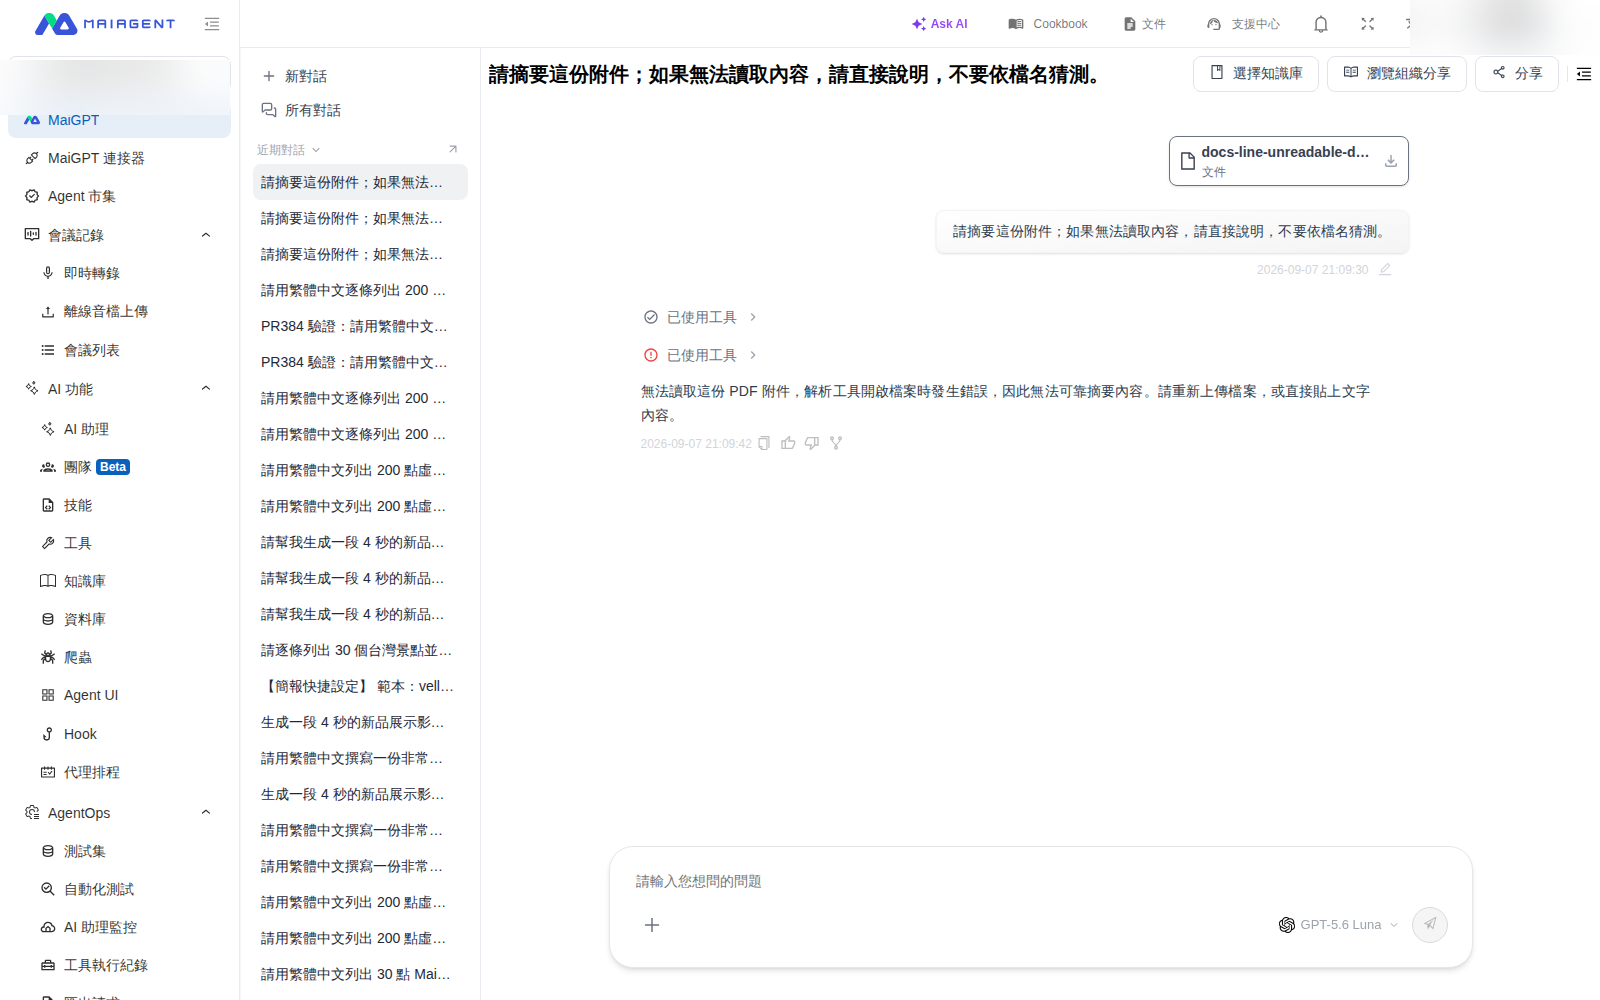Open conversation 請逐條列出 30 個台灣景點
Image resolution: width=1600 pixels, height=1000 pixels.
[x=360, y=650]
